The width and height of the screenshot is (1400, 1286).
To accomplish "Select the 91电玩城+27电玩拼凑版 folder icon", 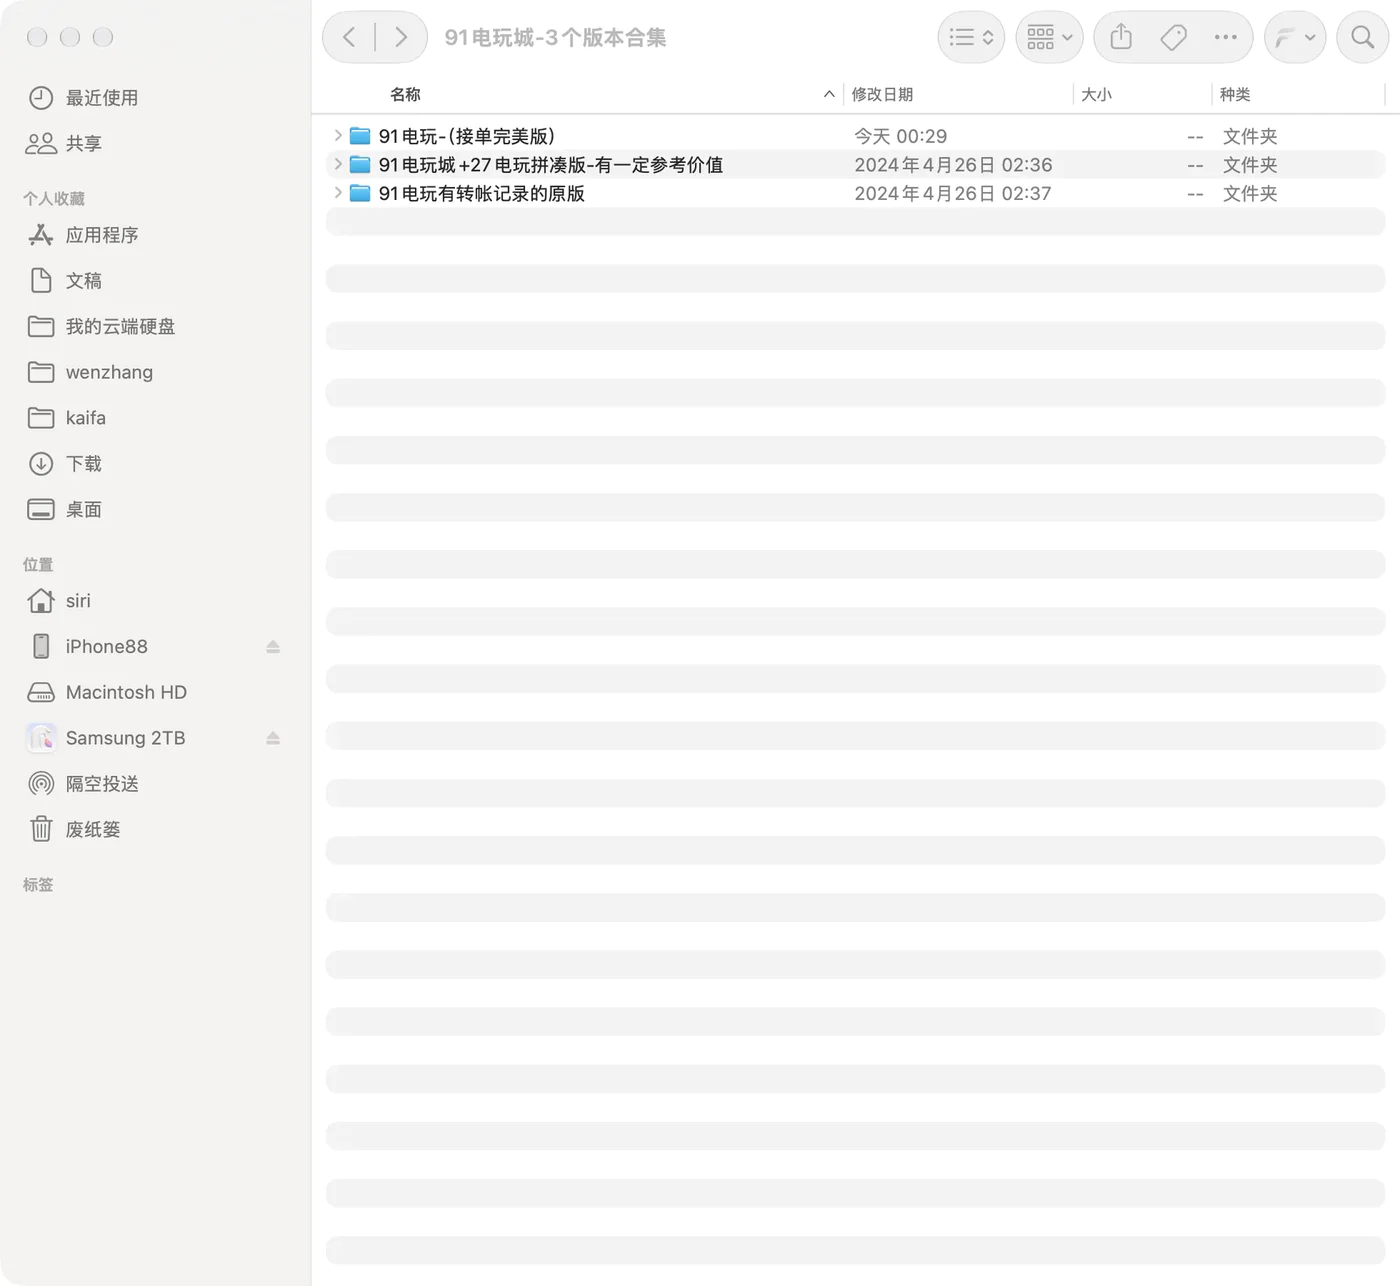I will coord(360,164).
